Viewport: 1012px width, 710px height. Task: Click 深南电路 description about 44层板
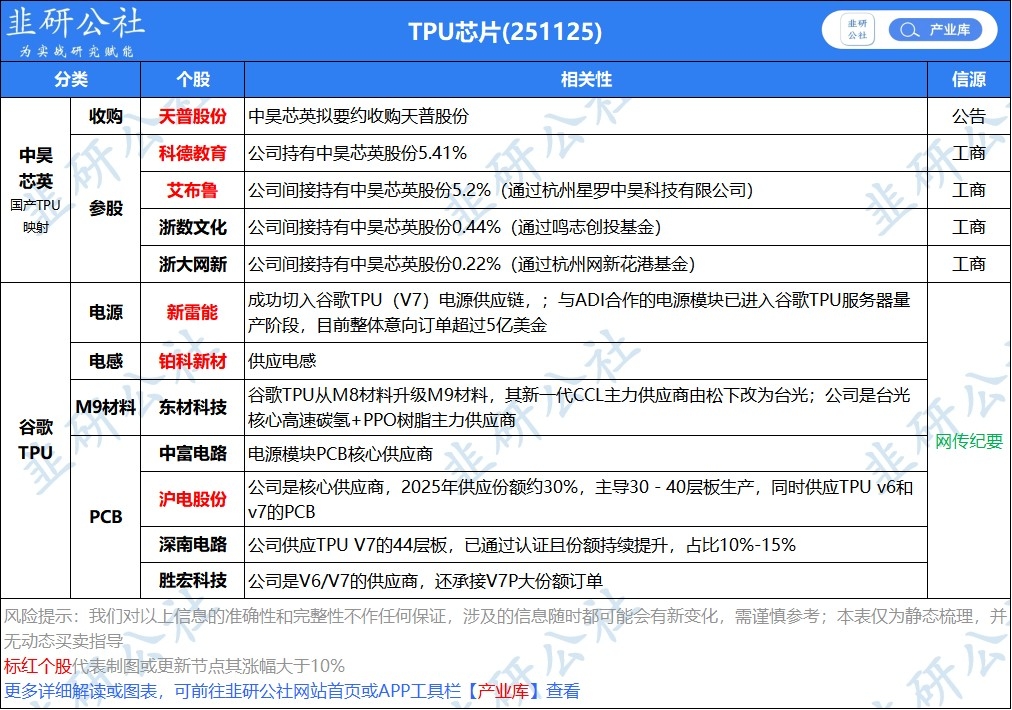pyautogui.click(x=521, y=545)
